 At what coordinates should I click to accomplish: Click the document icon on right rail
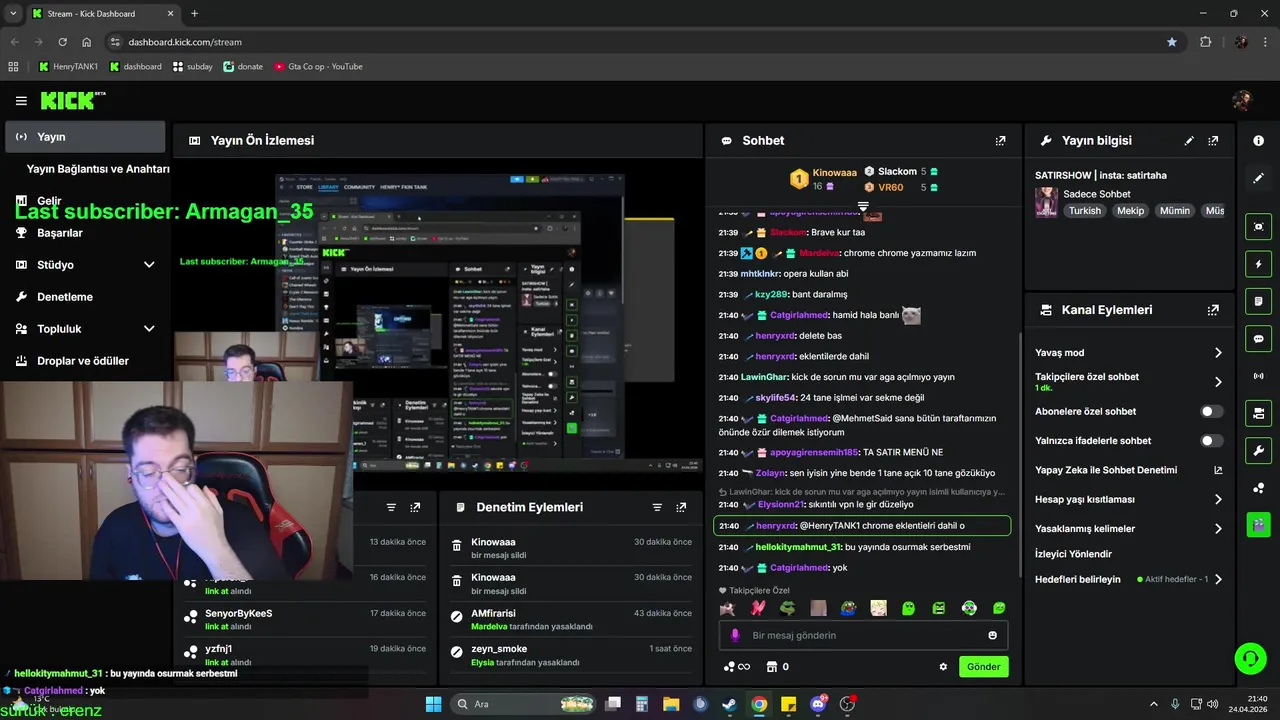point(1258,301)
